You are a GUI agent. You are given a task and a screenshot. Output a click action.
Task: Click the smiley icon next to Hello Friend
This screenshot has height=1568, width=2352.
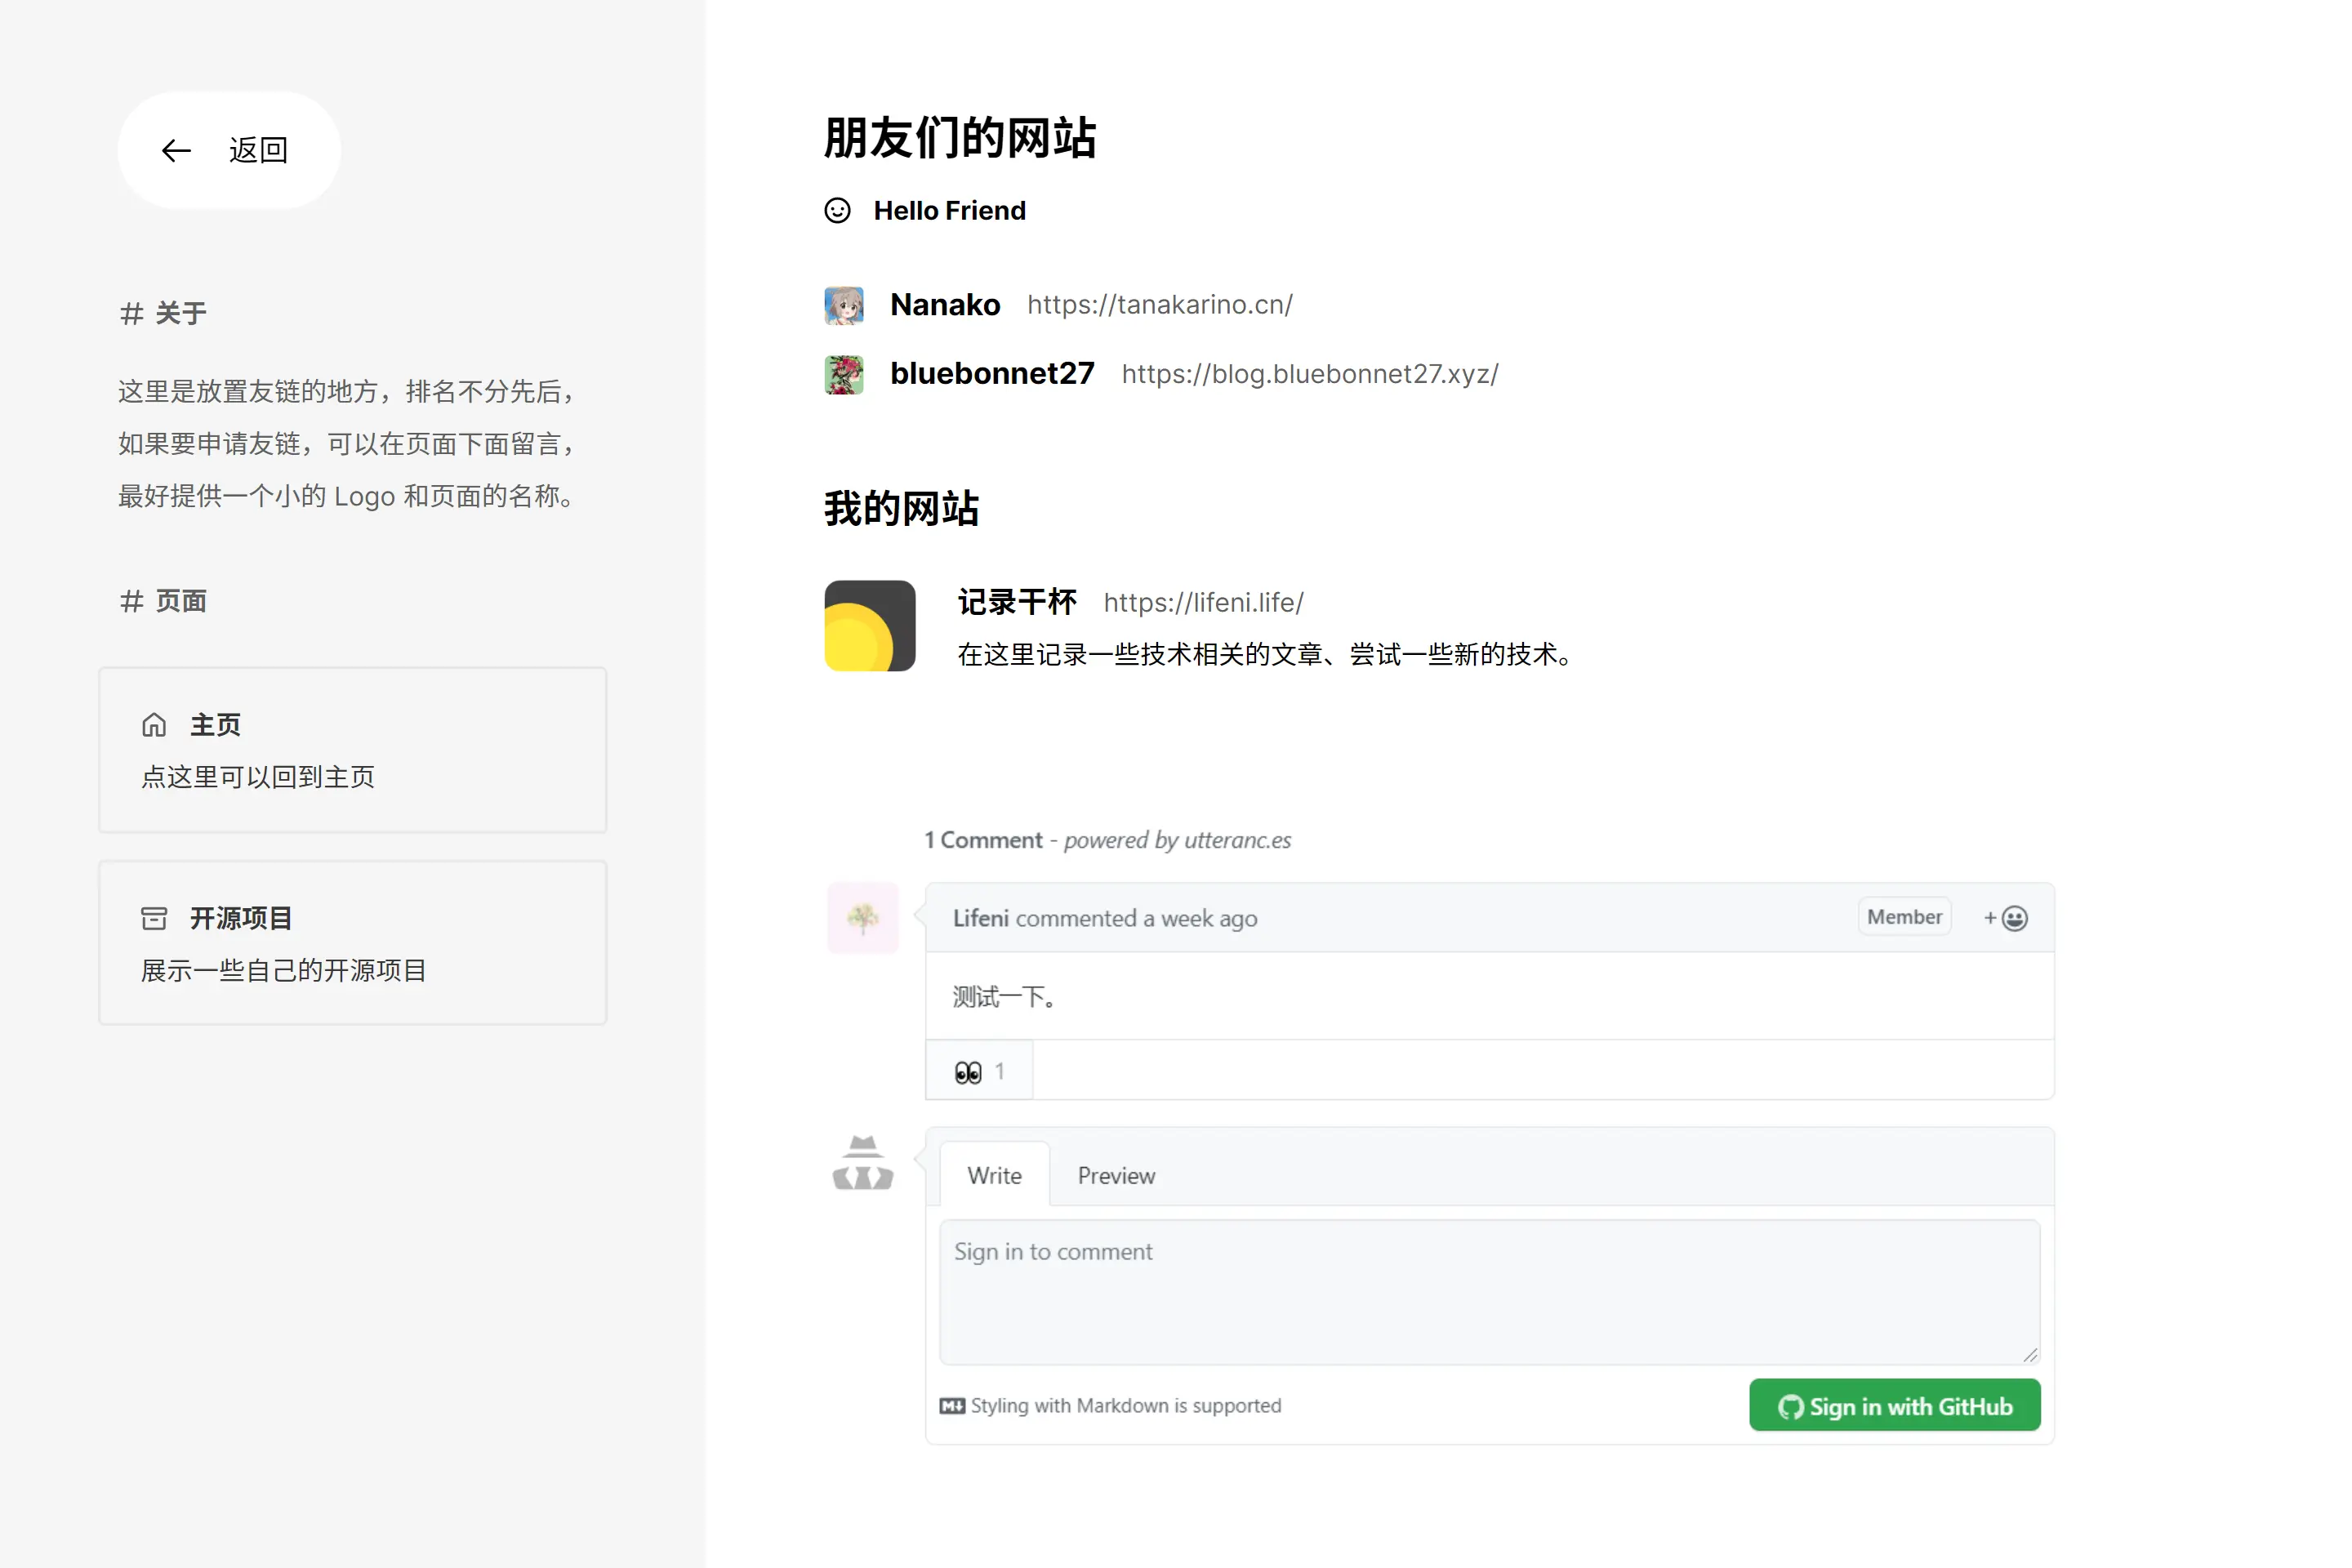point(837,211)
